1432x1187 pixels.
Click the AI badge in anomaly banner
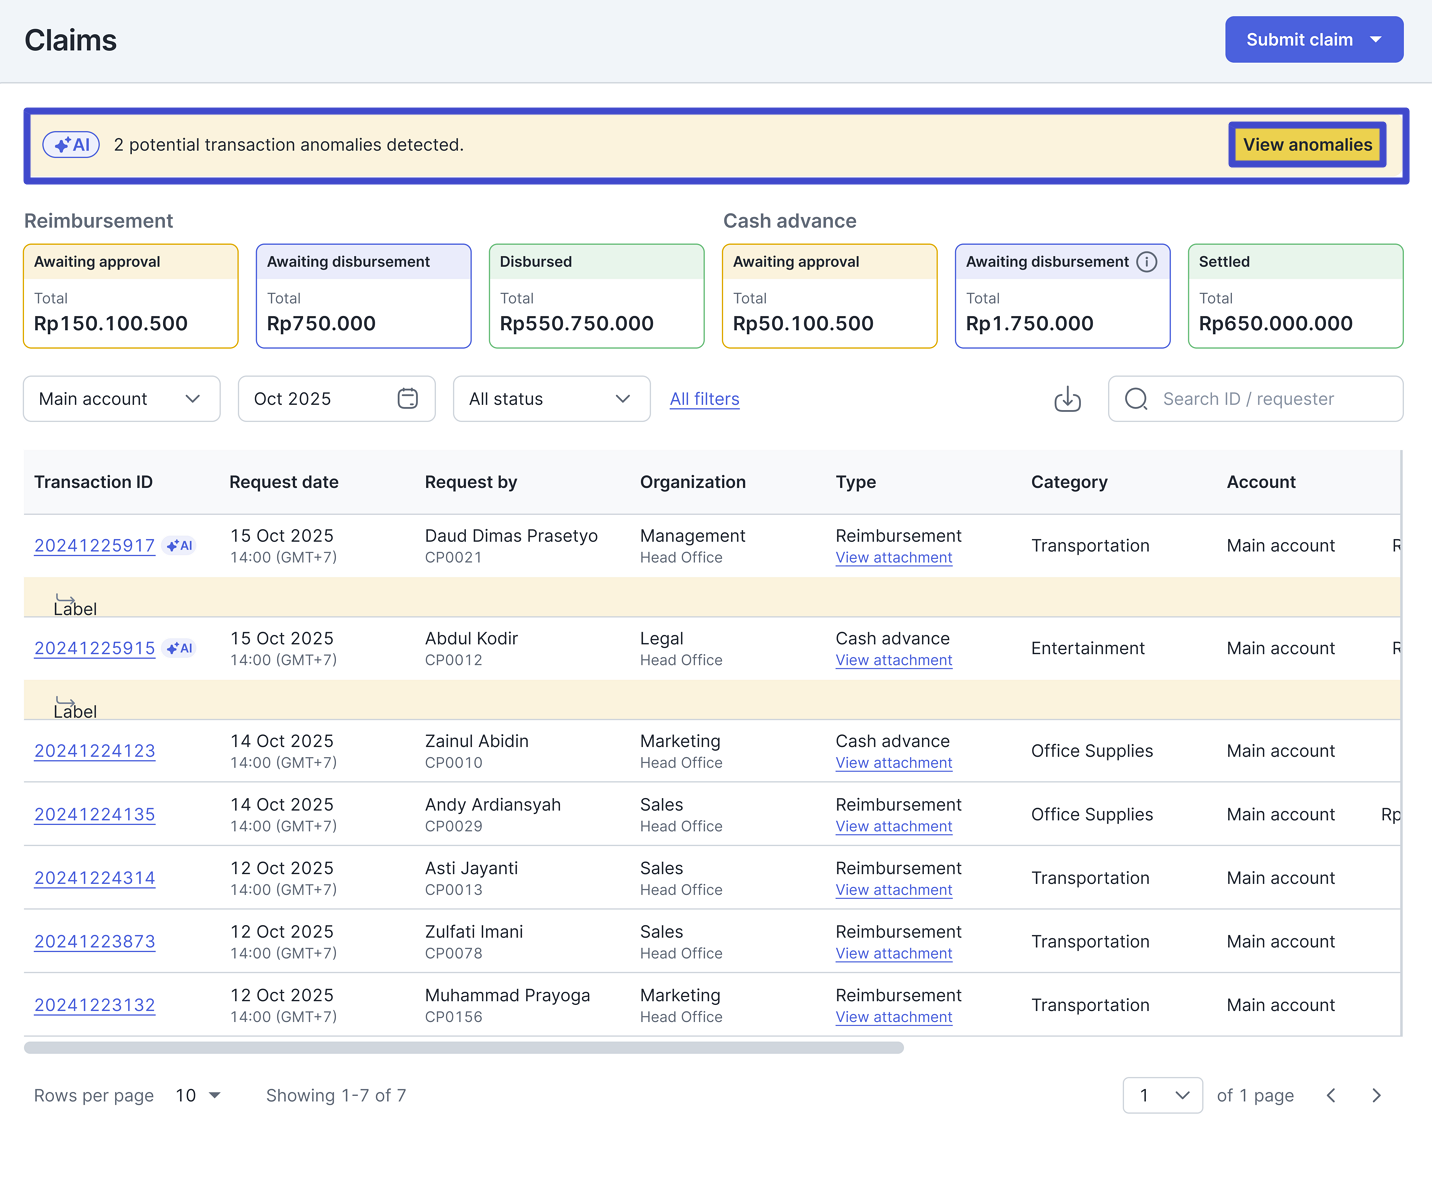(71, 145)
